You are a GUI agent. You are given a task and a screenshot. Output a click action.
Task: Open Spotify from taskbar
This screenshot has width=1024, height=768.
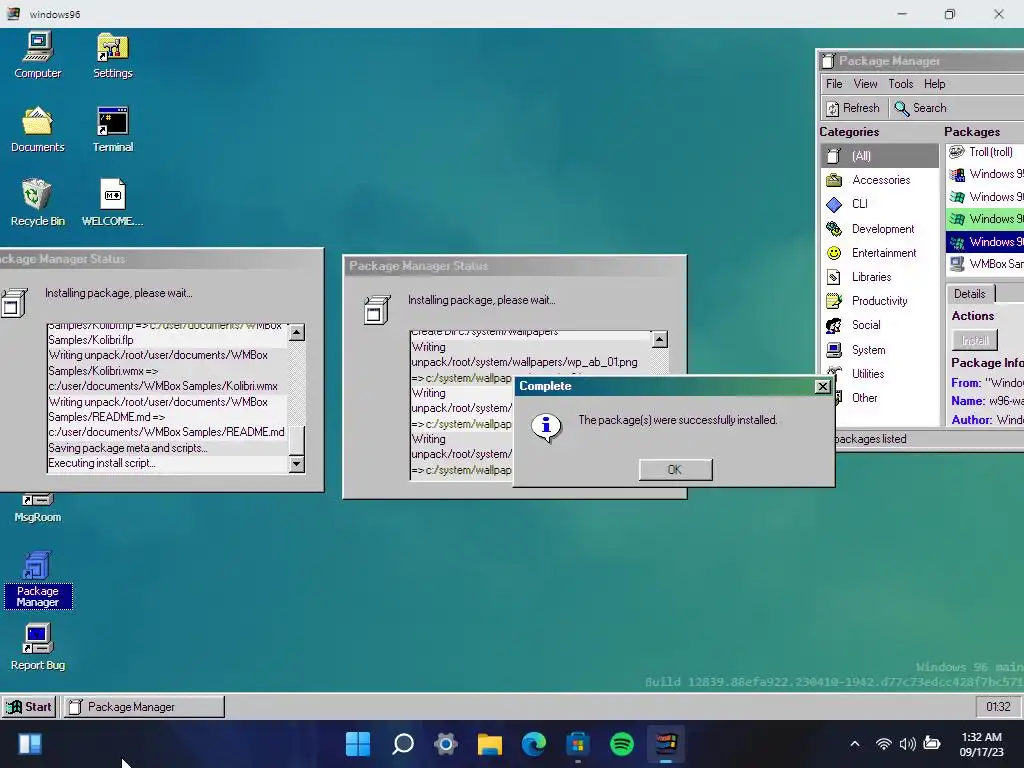point(622,744)
